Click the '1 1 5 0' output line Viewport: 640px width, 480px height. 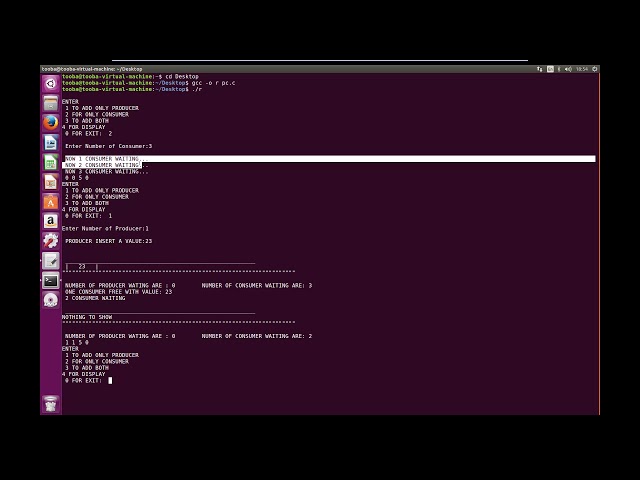[77, 342]
